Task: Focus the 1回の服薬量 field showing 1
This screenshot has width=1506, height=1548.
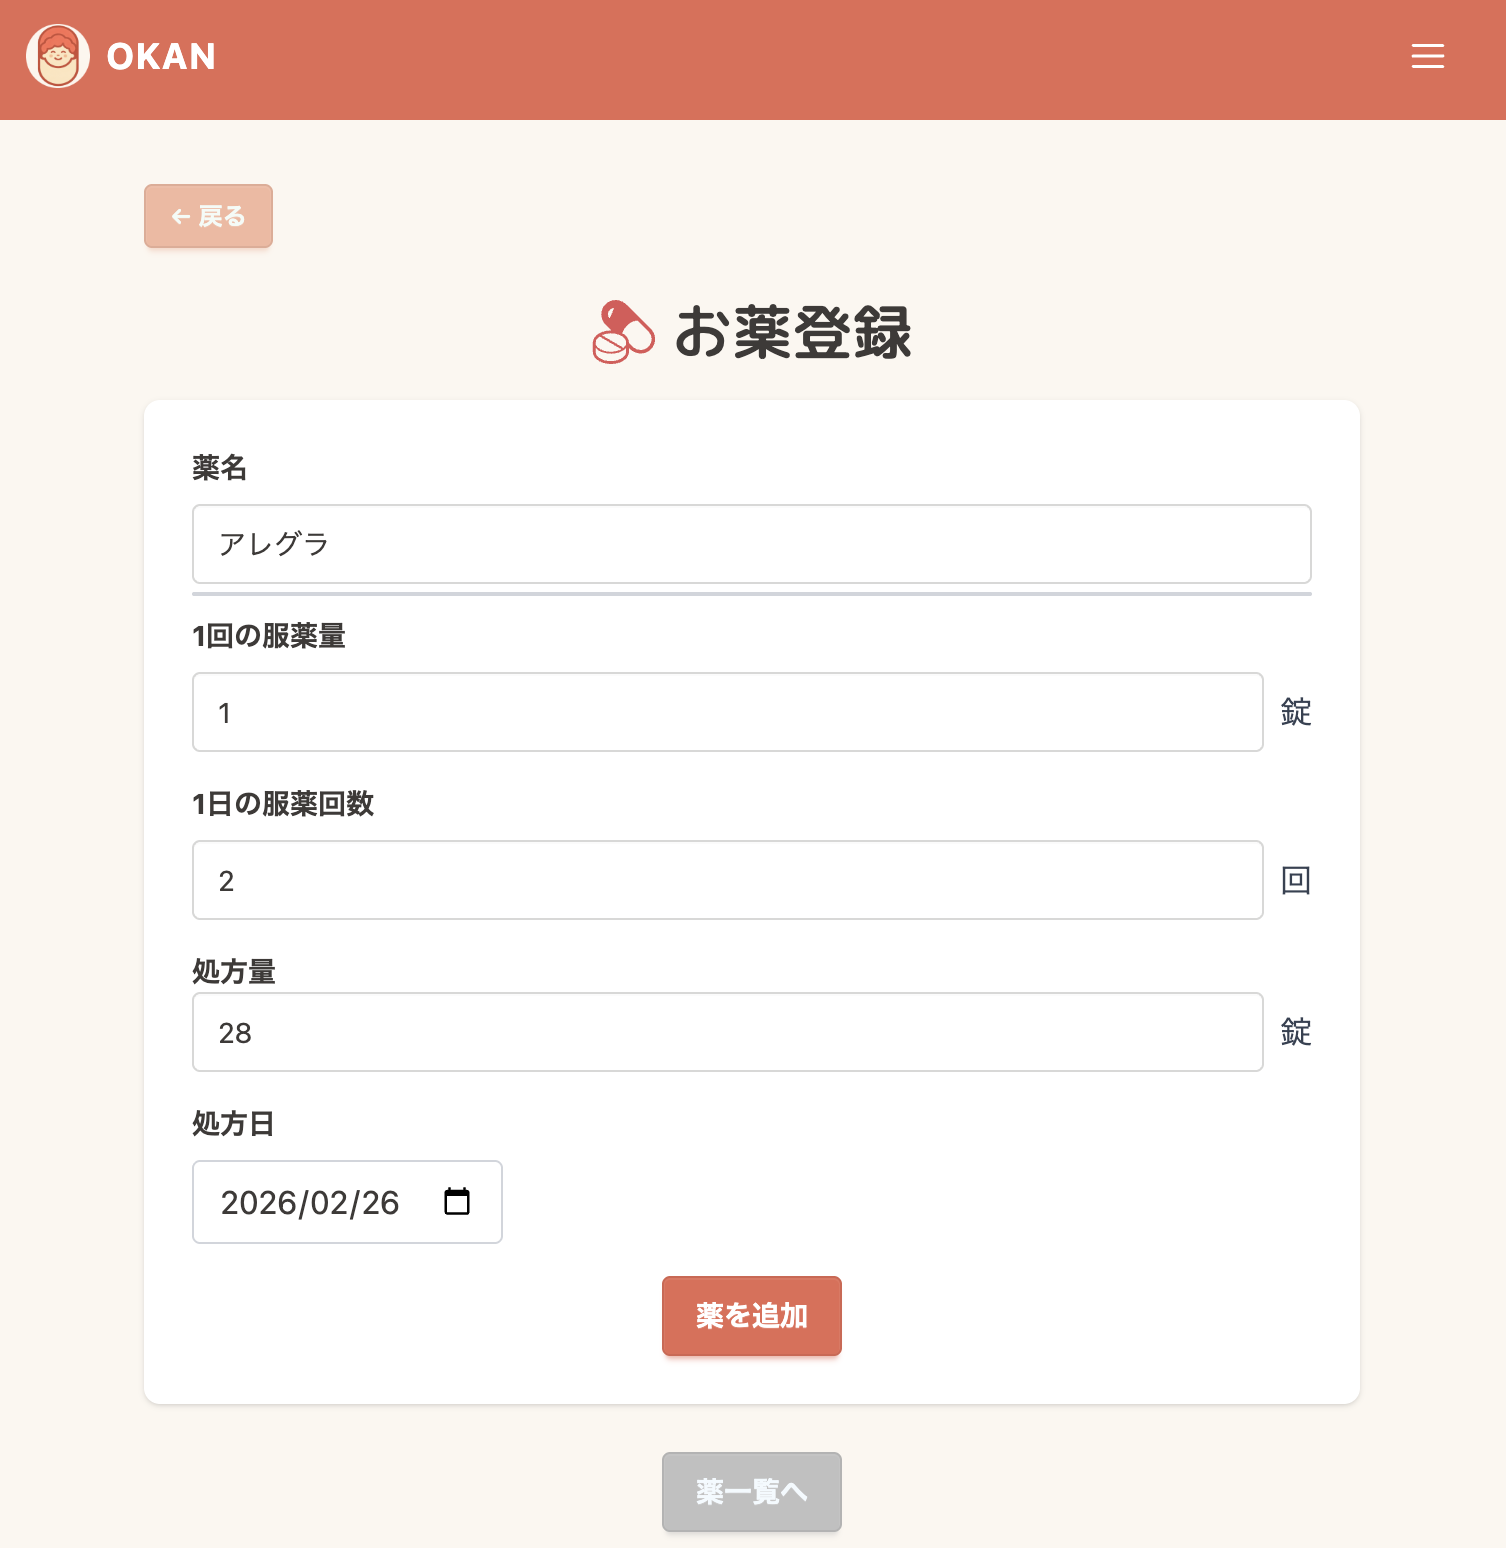Action: [727, 712]
